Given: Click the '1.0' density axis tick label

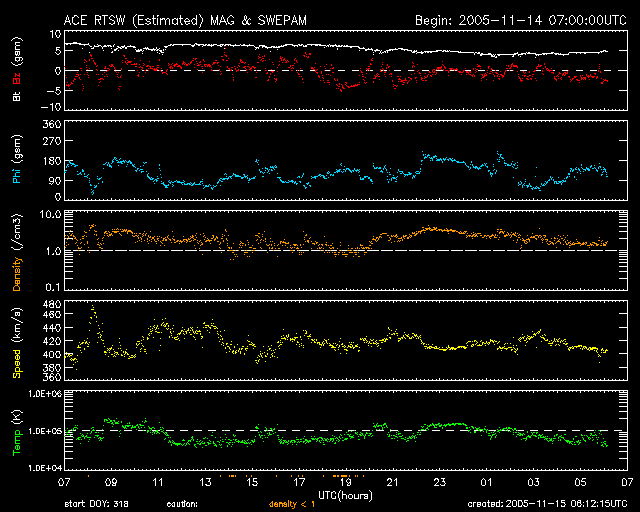Looking at the screenshot, I should 53,251.
